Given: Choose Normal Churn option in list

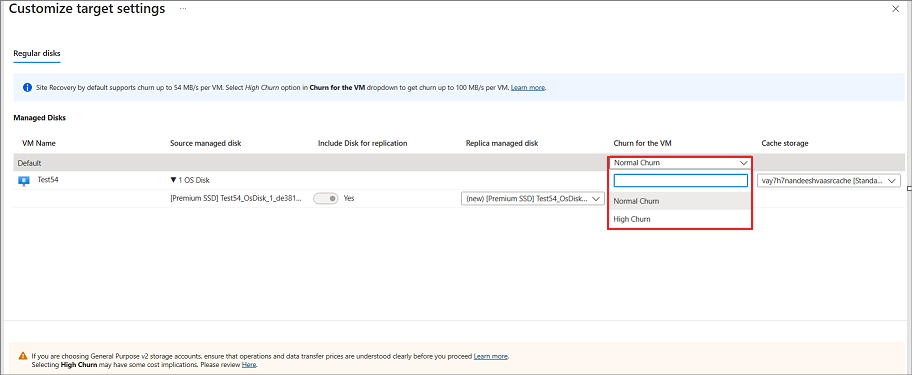Looking at the screenshot, I should pos(680,201).
